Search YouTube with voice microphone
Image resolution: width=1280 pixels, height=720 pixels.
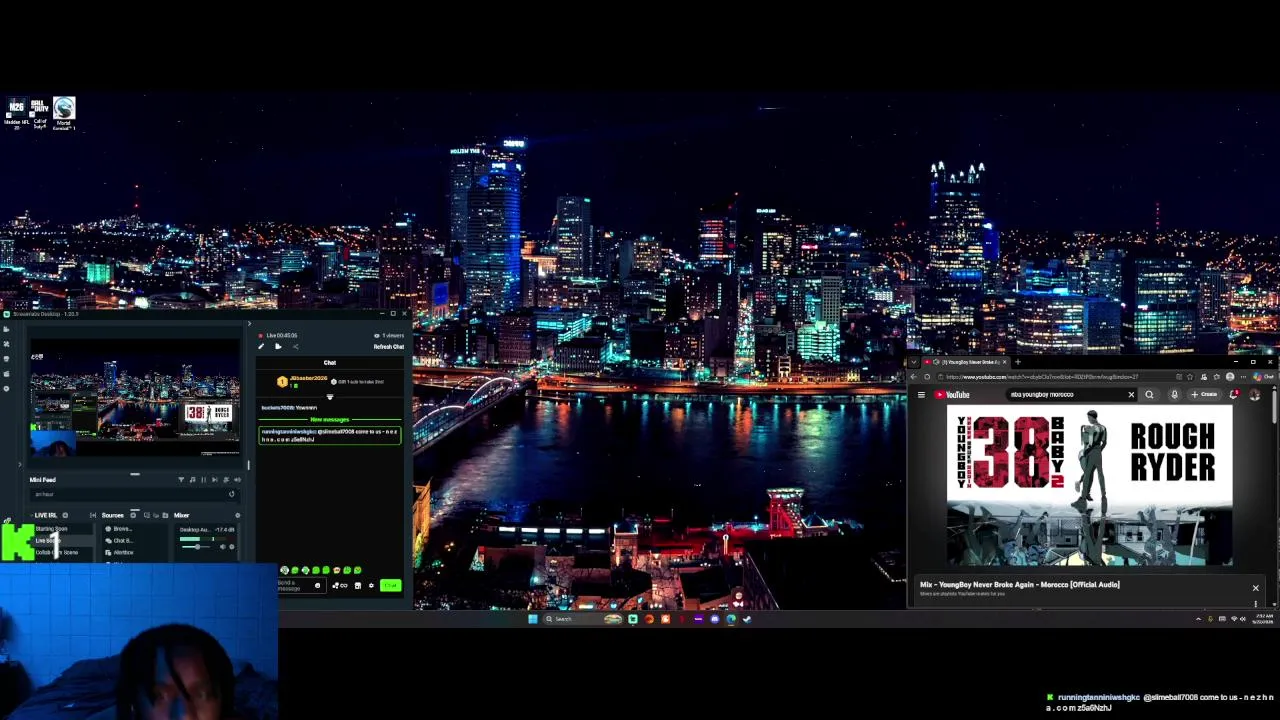point(1175,395)
